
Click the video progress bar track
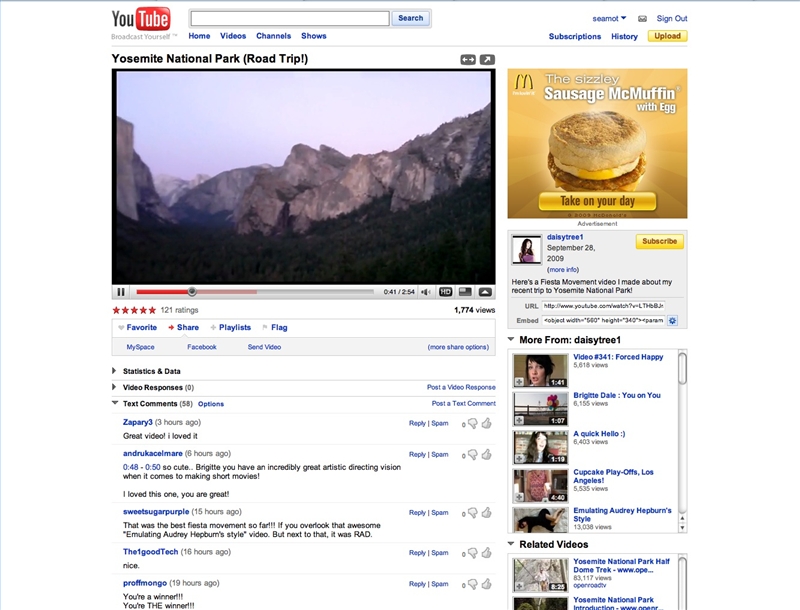tap(255, 292)
